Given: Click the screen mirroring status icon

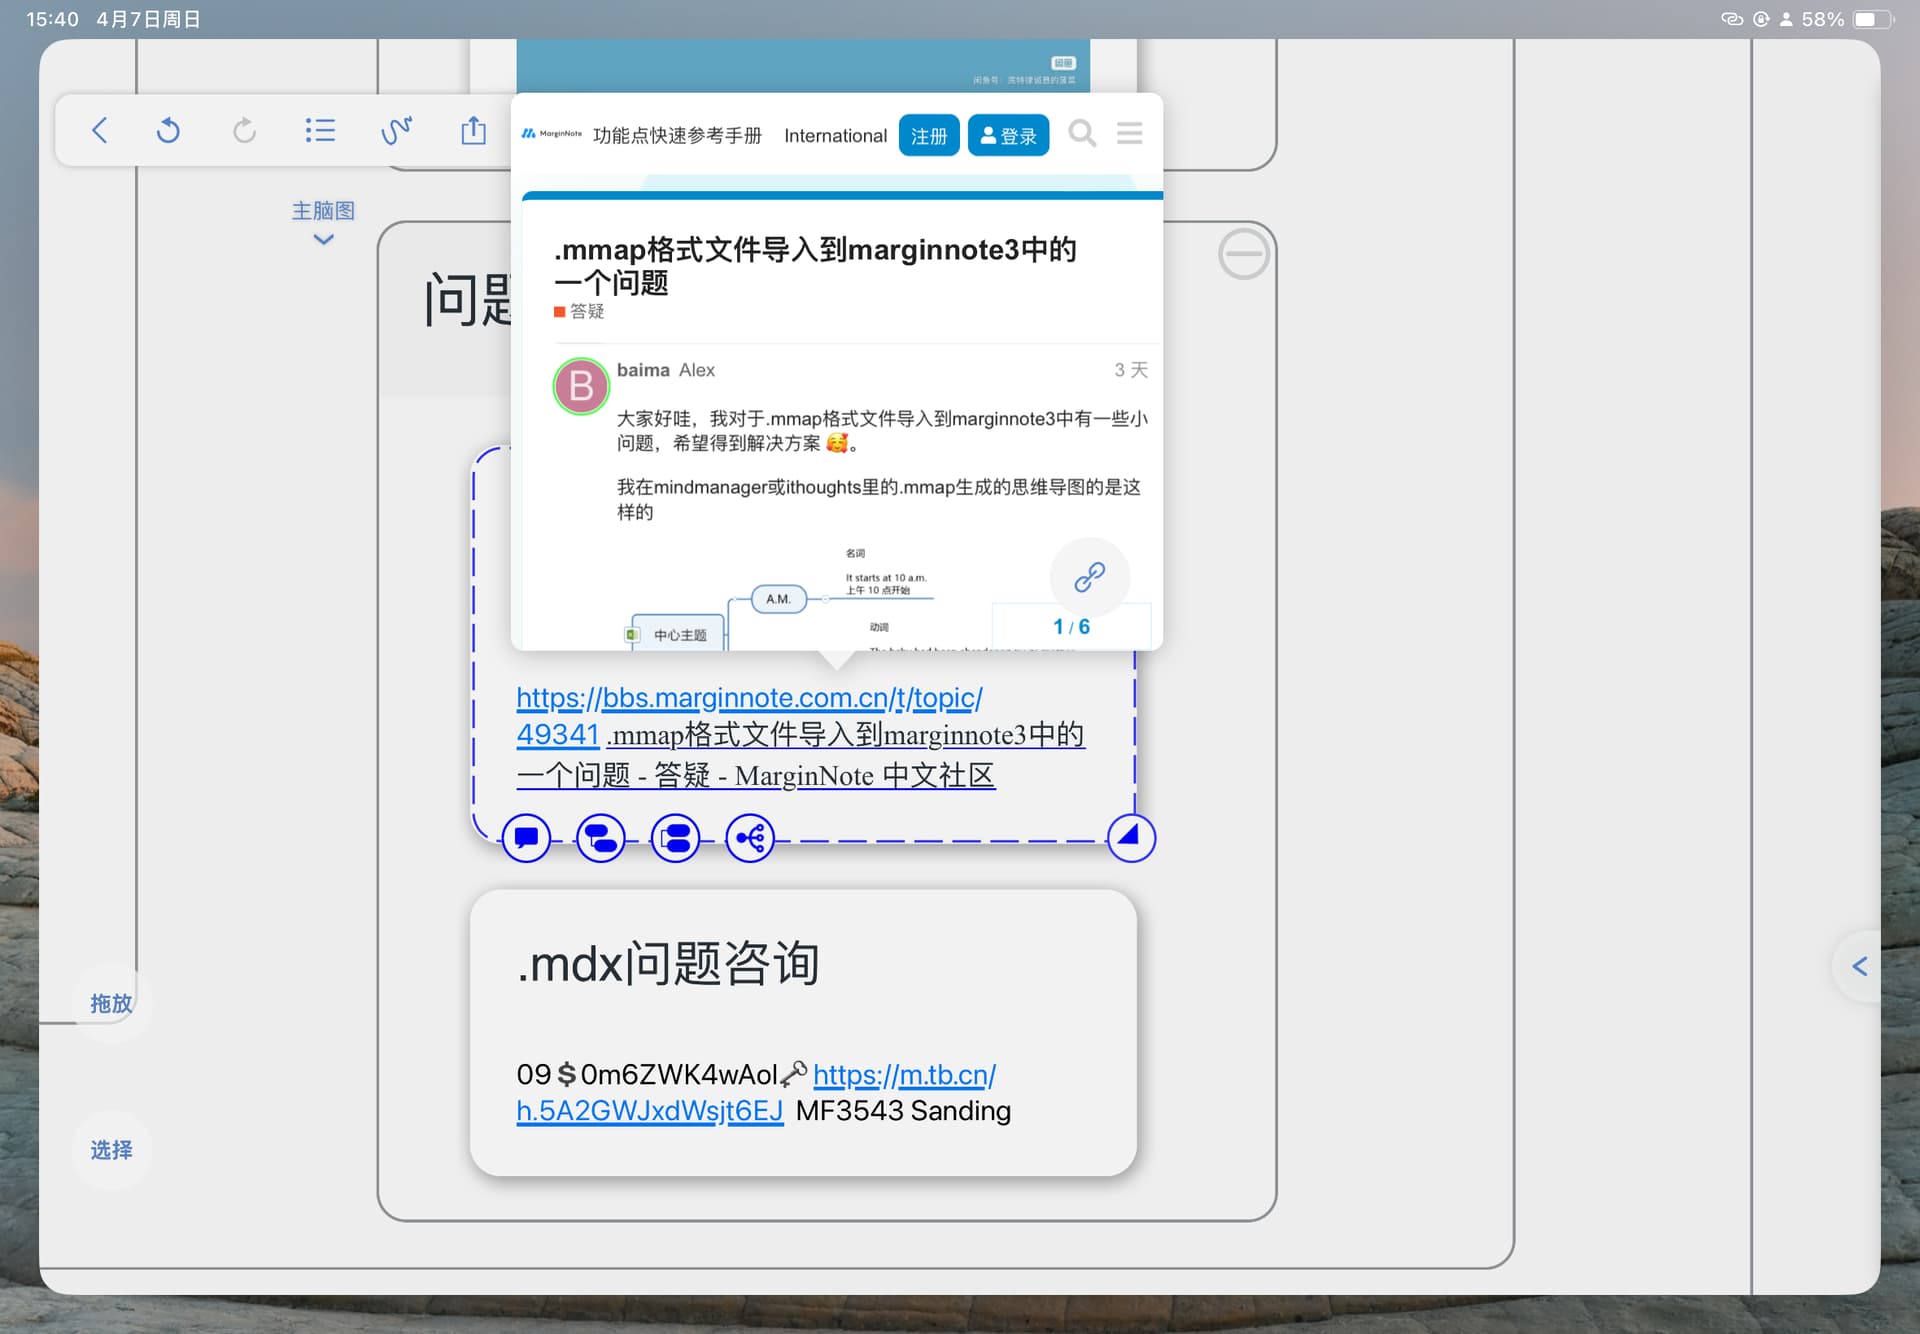Looking at the screenshot, I should (1732, 19).
